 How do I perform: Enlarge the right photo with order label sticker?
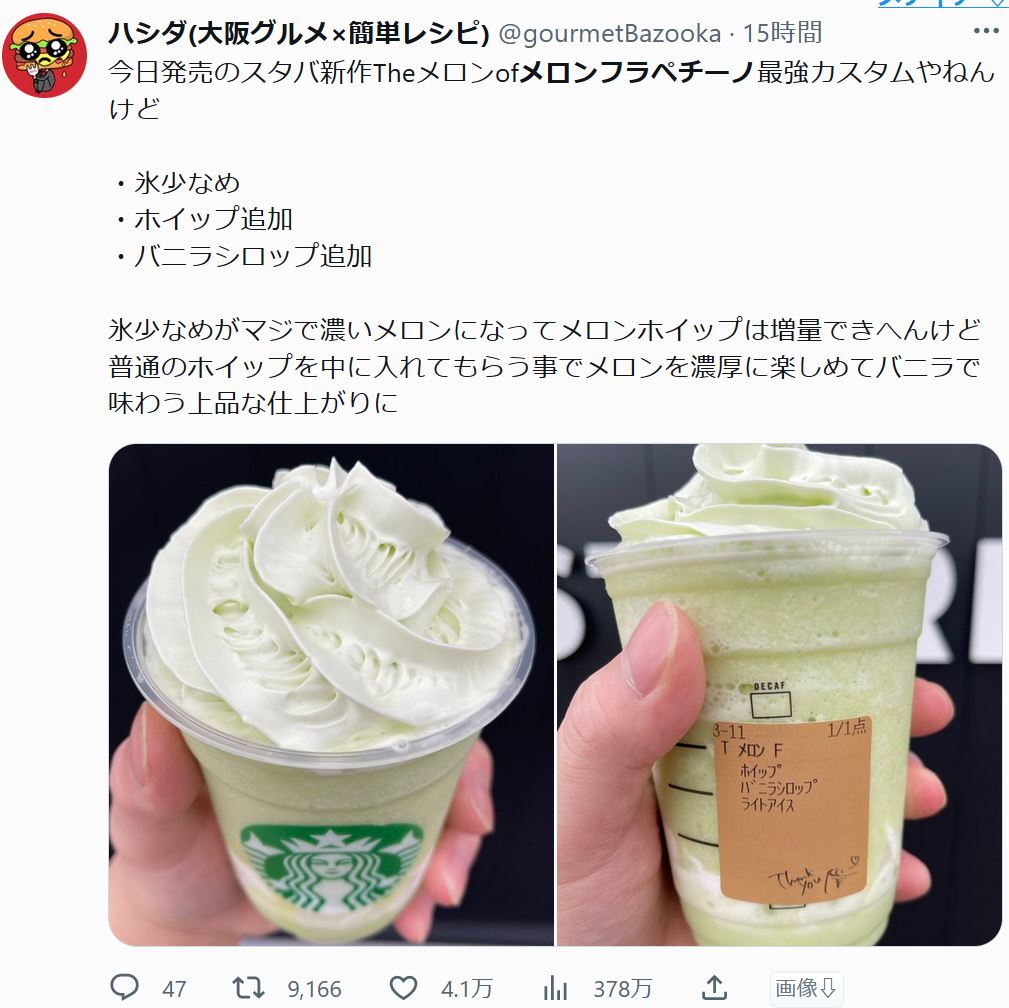(779, 695)
